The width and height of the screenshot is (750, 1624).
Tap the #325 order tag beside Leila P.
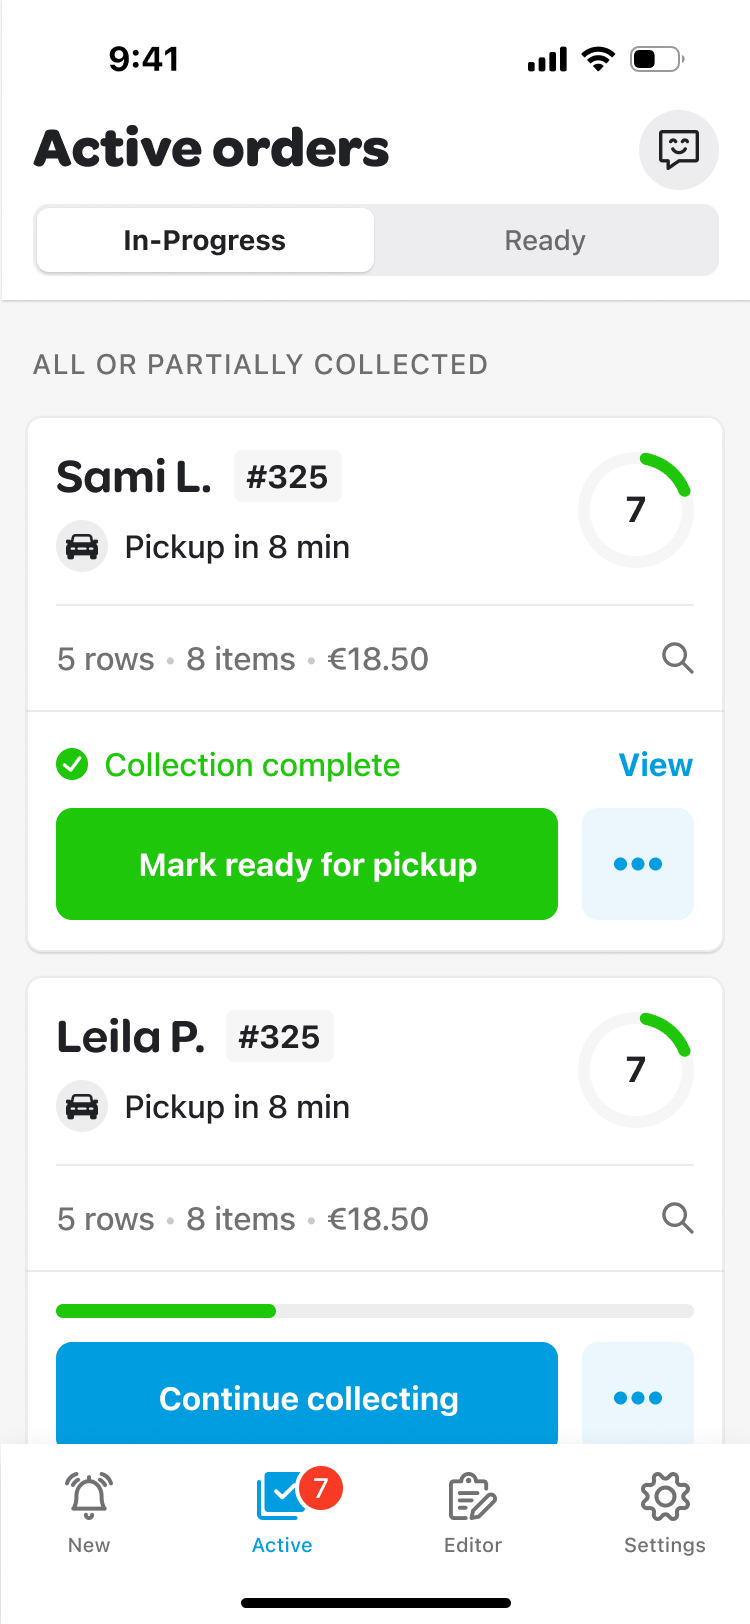(x=279, y=1037)
